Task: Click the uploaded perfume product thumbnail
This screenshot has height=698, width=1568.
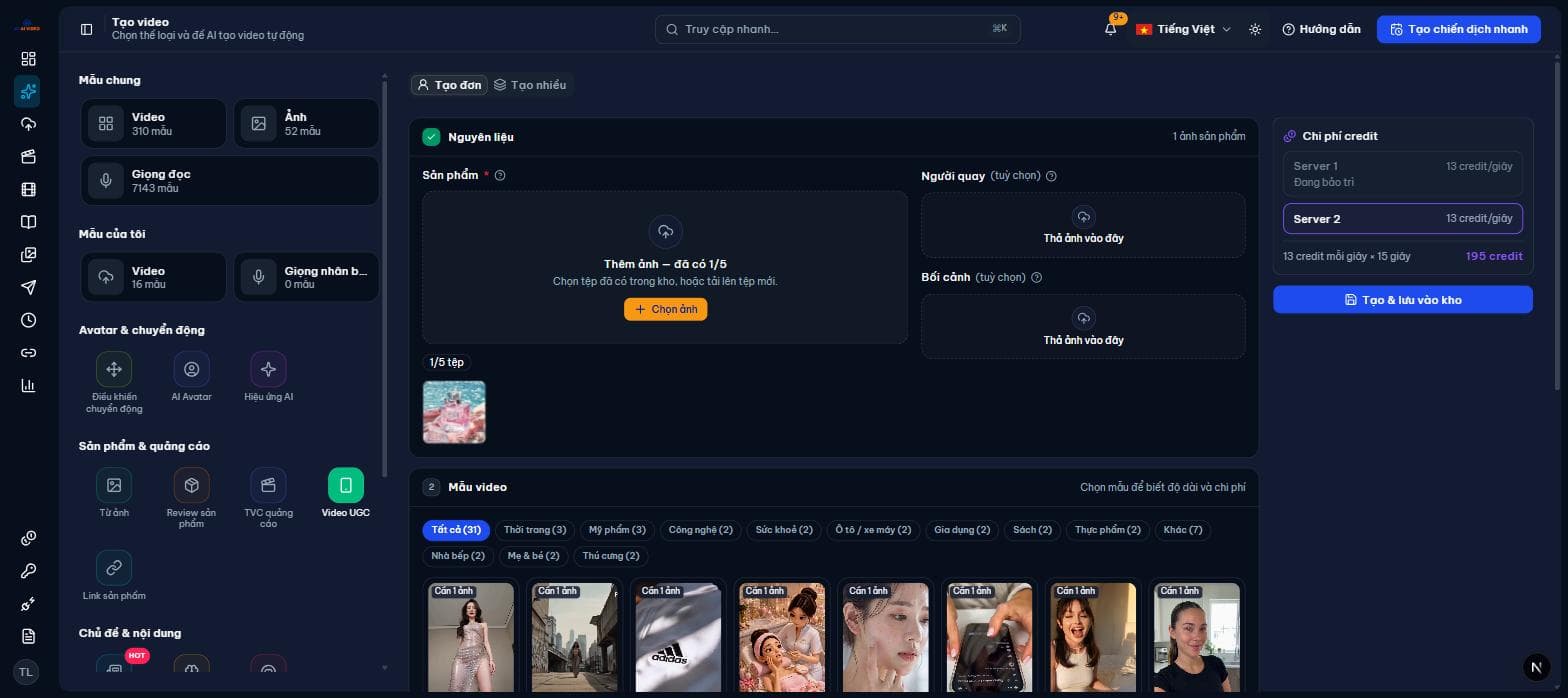Action: [x=454, y=412]
